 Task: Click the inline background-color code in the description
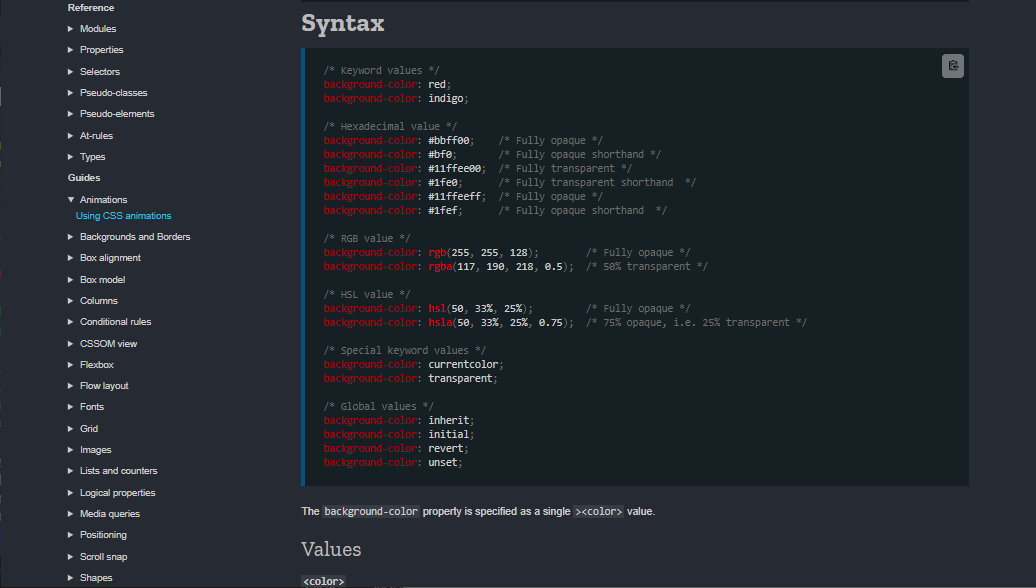pyautogui.click(x=371, y=511)
